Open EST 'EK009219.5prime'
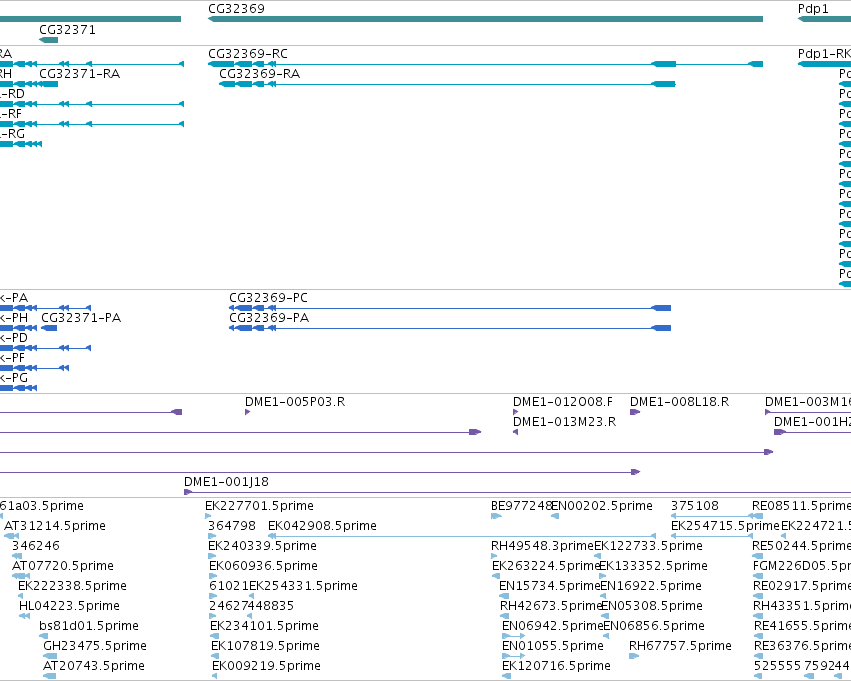Screen dimensions: 851x681 (266, 666)
